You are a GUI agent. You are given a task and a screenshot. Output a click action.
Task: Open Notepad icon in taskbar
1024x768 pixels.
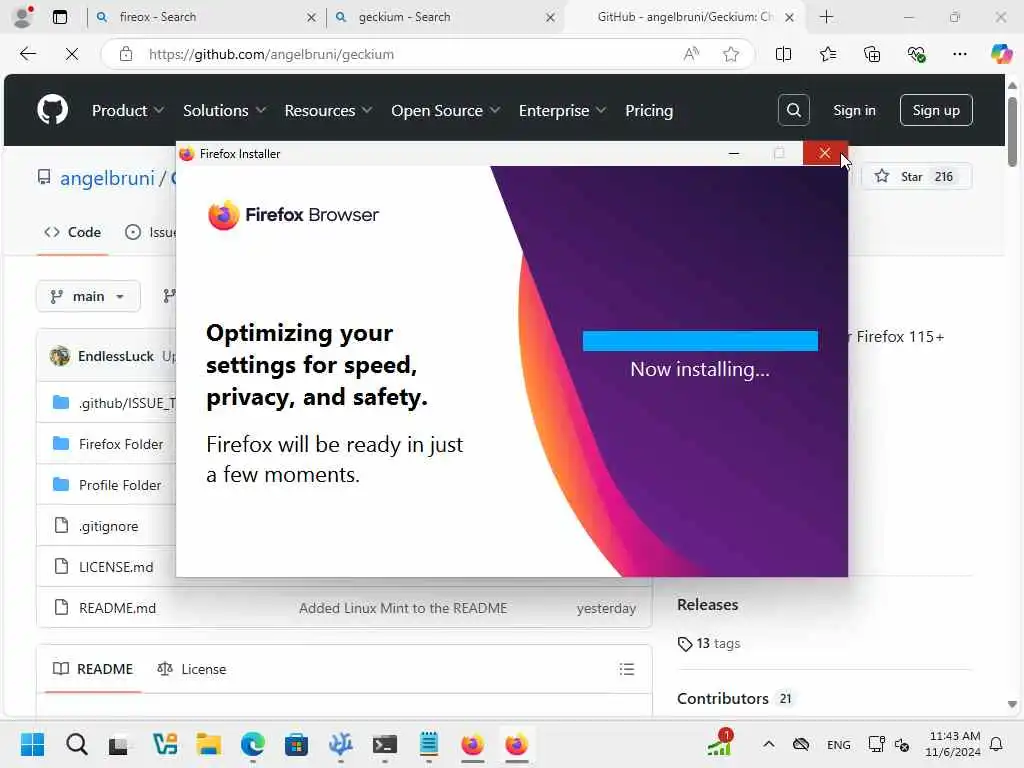pos(428,744)
